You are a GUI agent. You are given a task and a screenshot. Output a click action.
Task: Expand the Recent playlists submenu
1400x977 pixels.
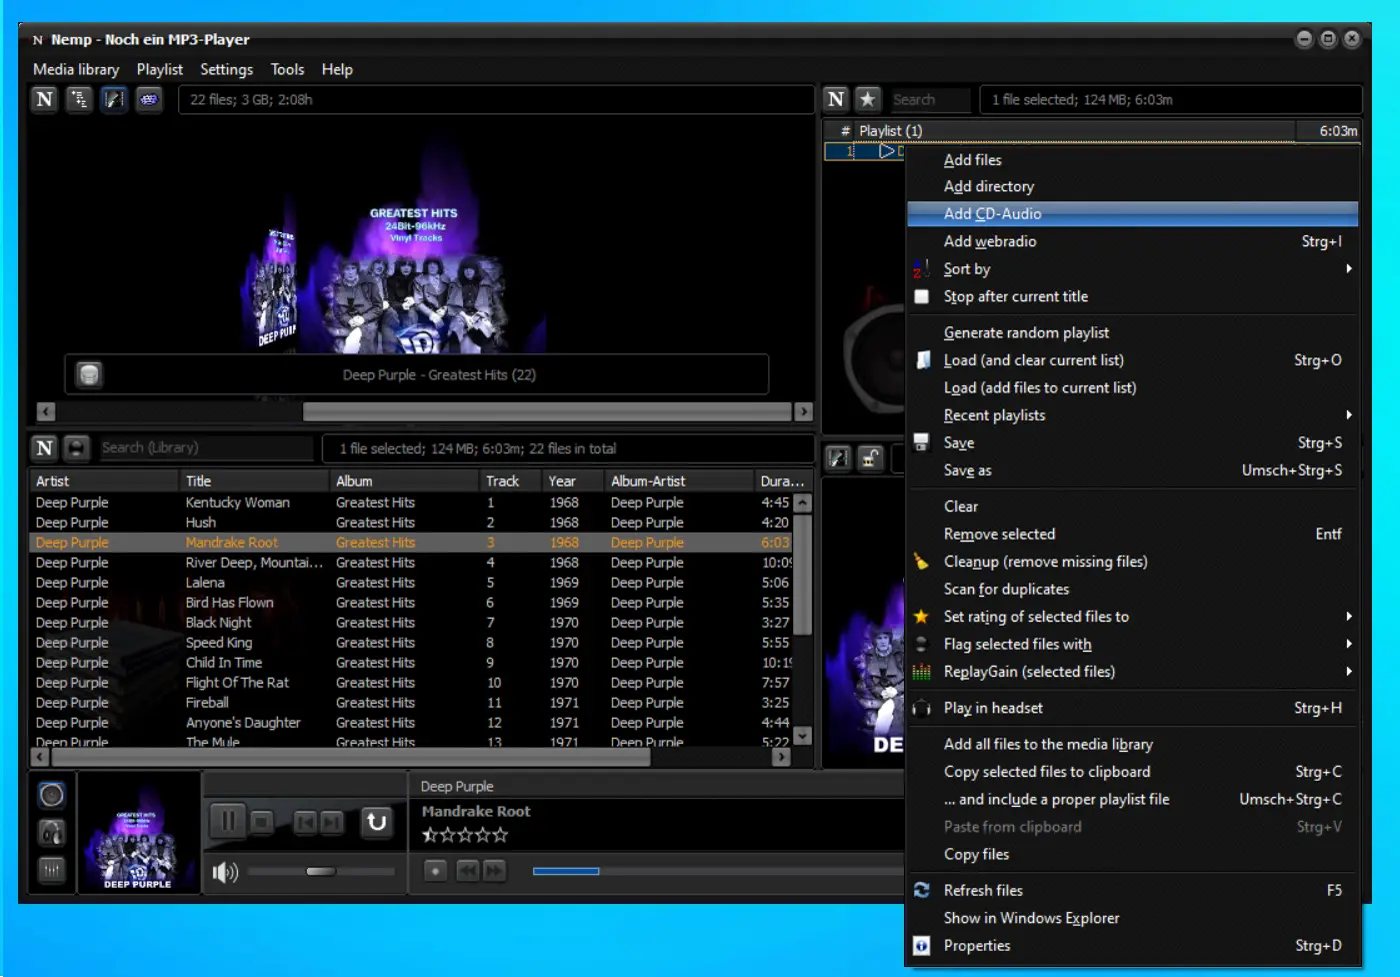(1133, 415)
